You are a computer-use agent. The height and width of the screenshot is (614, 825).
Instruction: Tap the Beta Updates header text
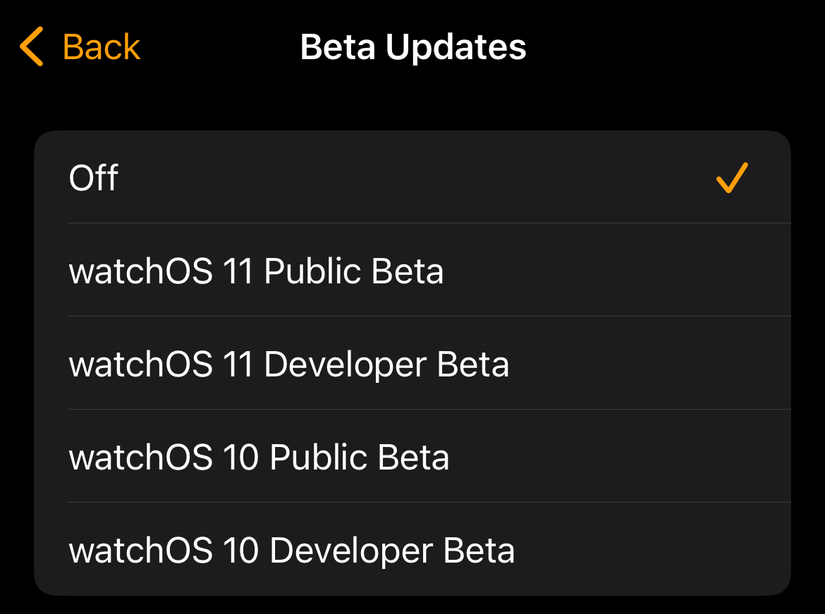pos(412,46)
